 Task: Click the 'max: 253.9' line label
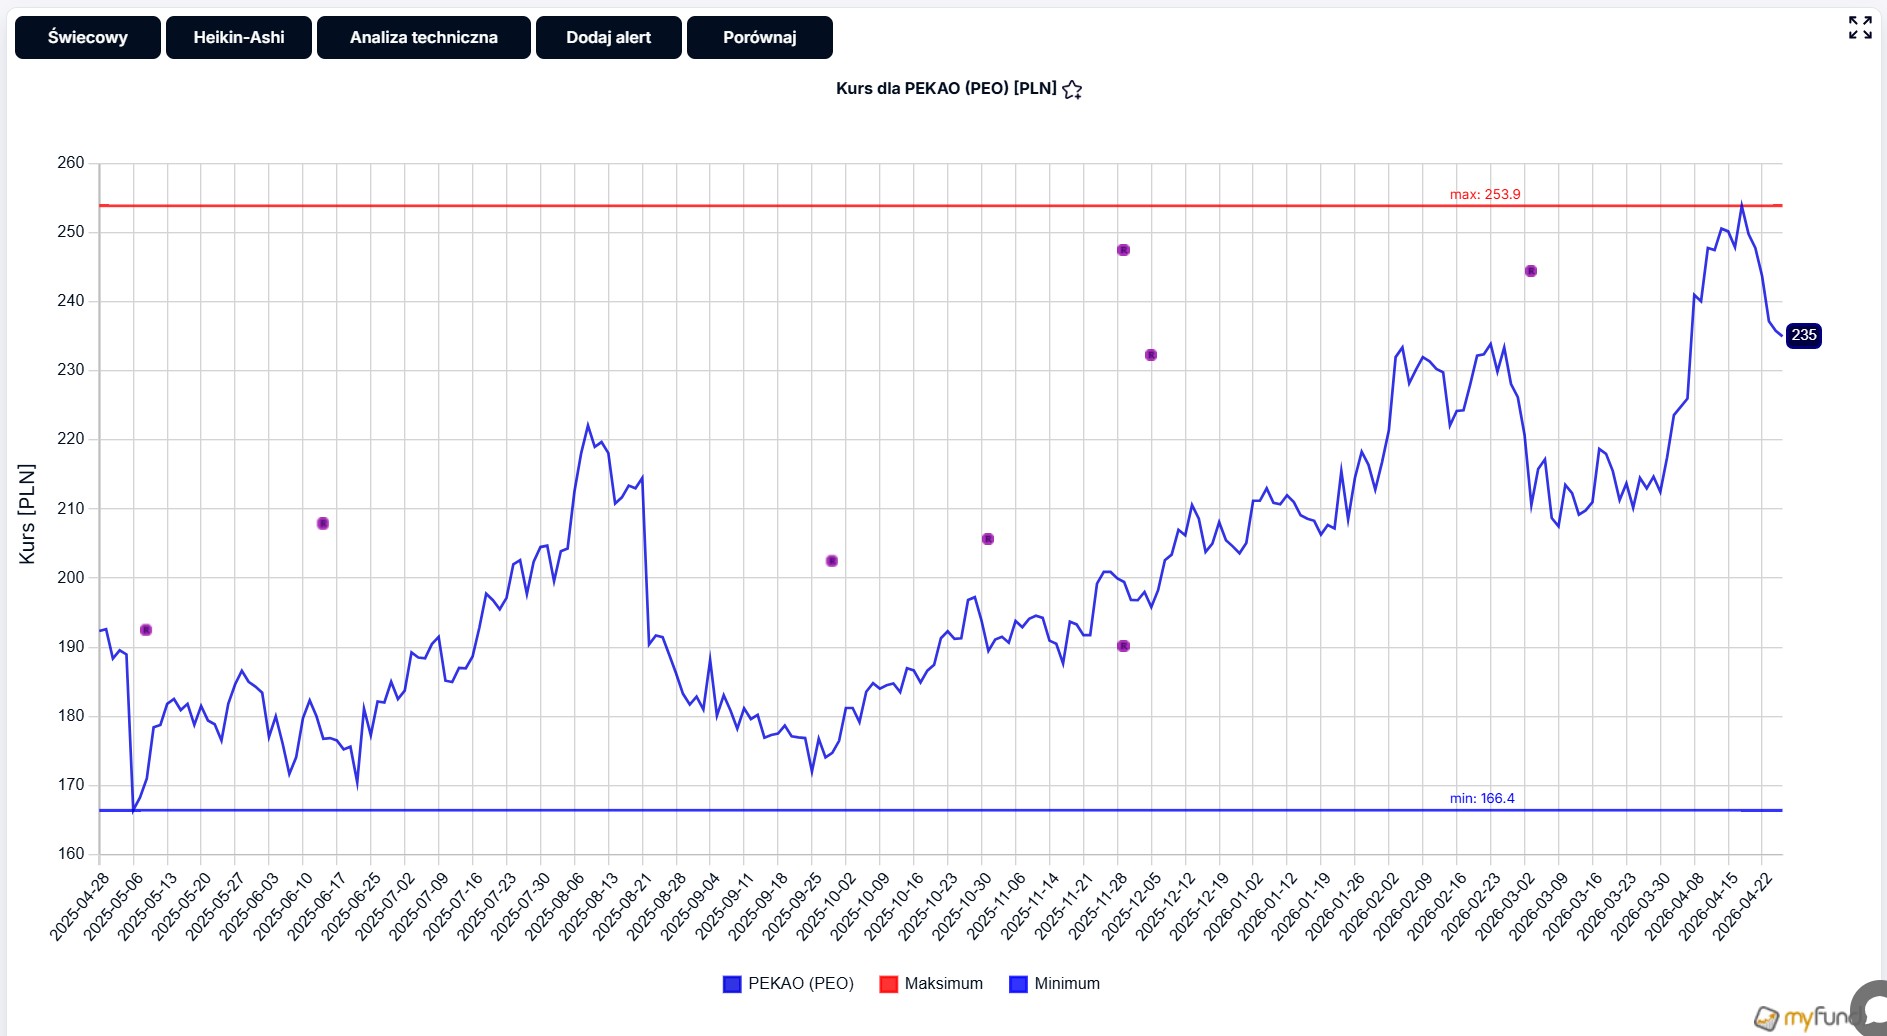(1485, 194)
